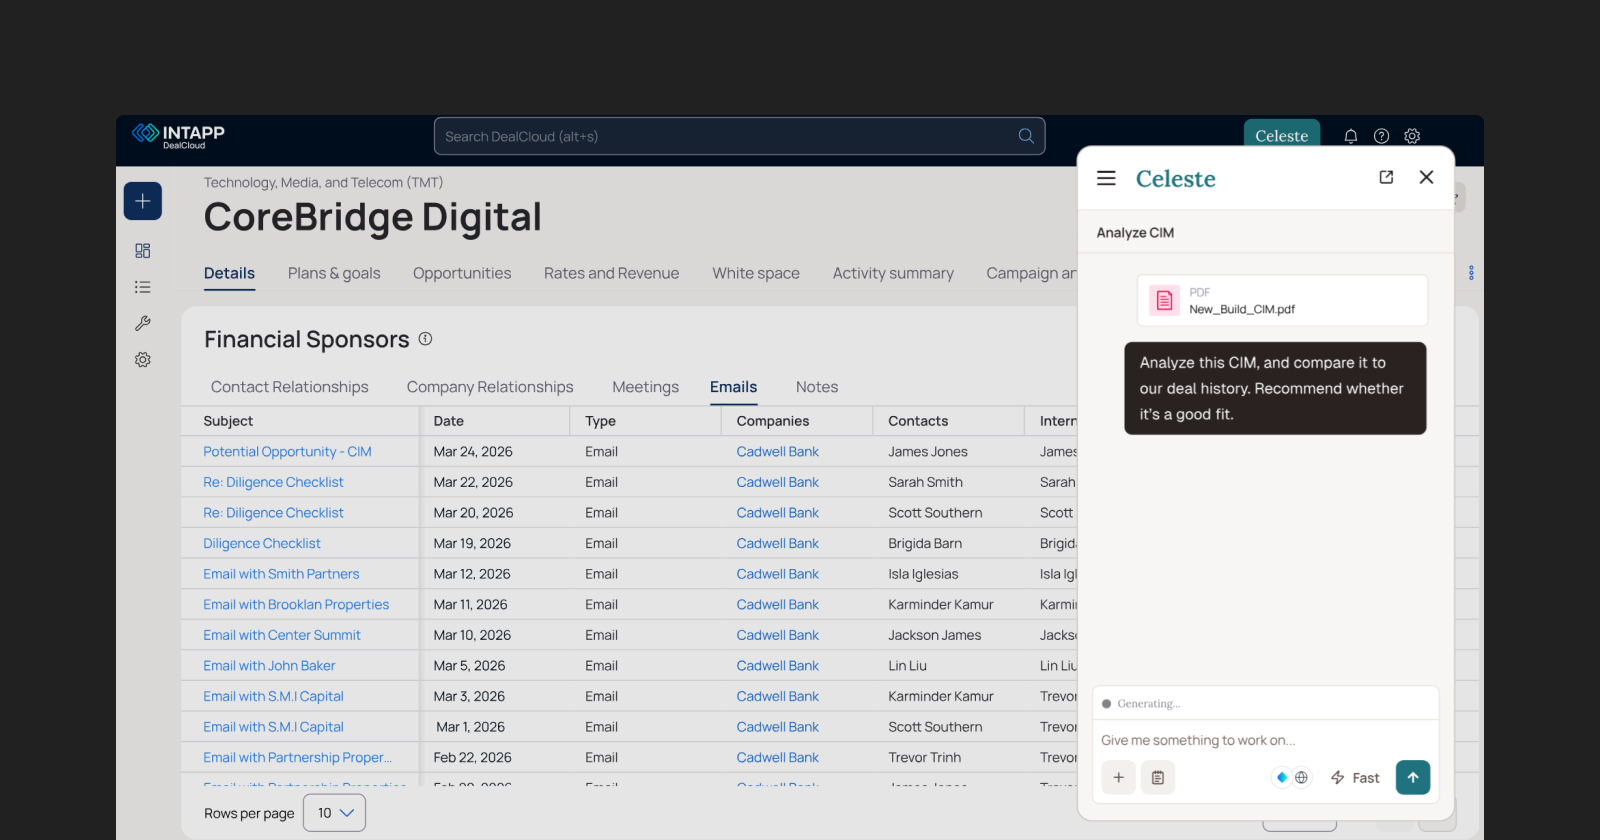Open the Diligence Checklist email from Mar 19
Screen dimensions: 1600x840
pyautogui.click(x=262, y=544)
